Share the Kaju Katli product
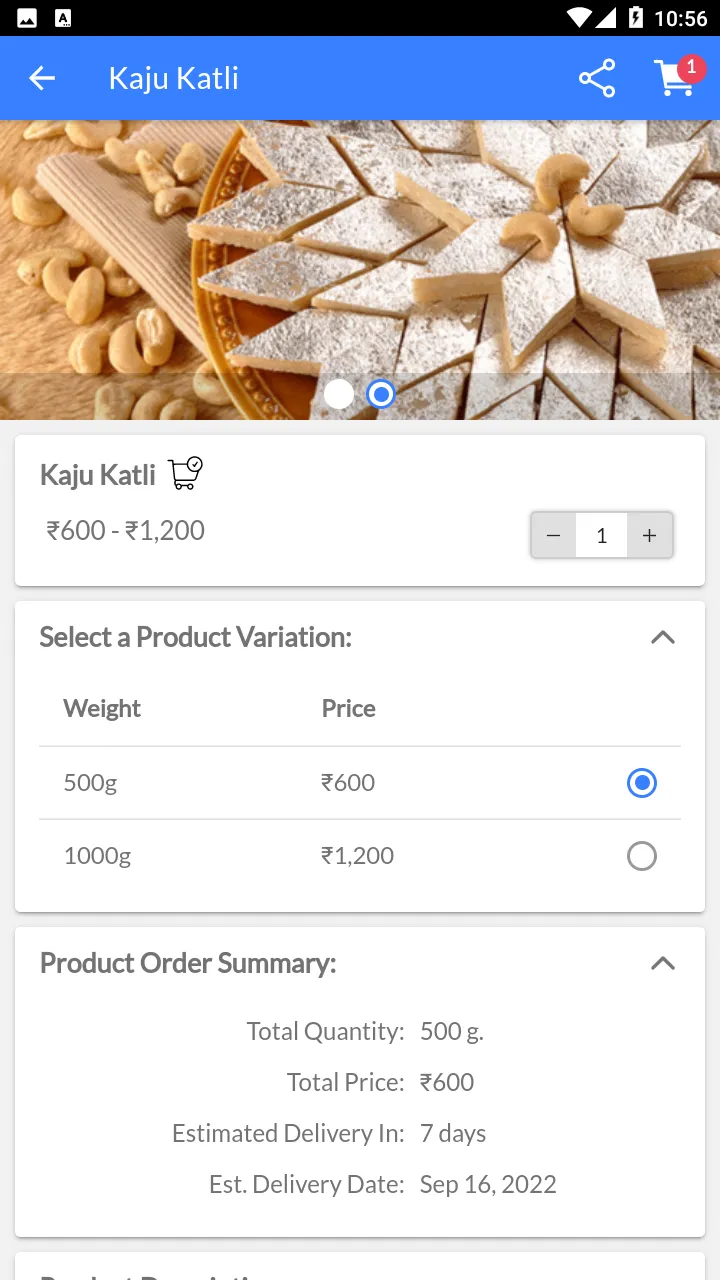 coord(597,79)
